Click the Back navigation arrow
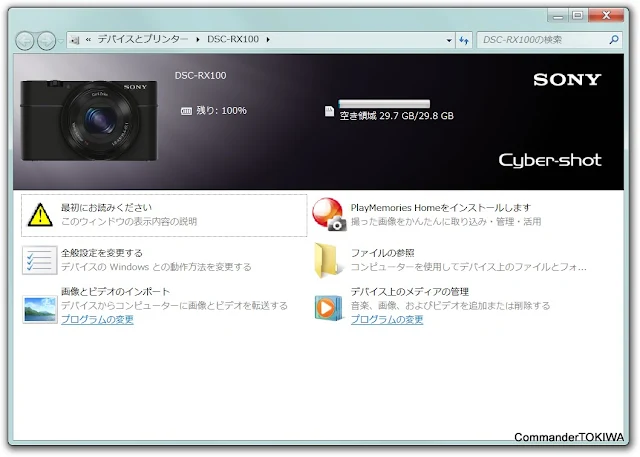640x457 pixels. point(24,40)
